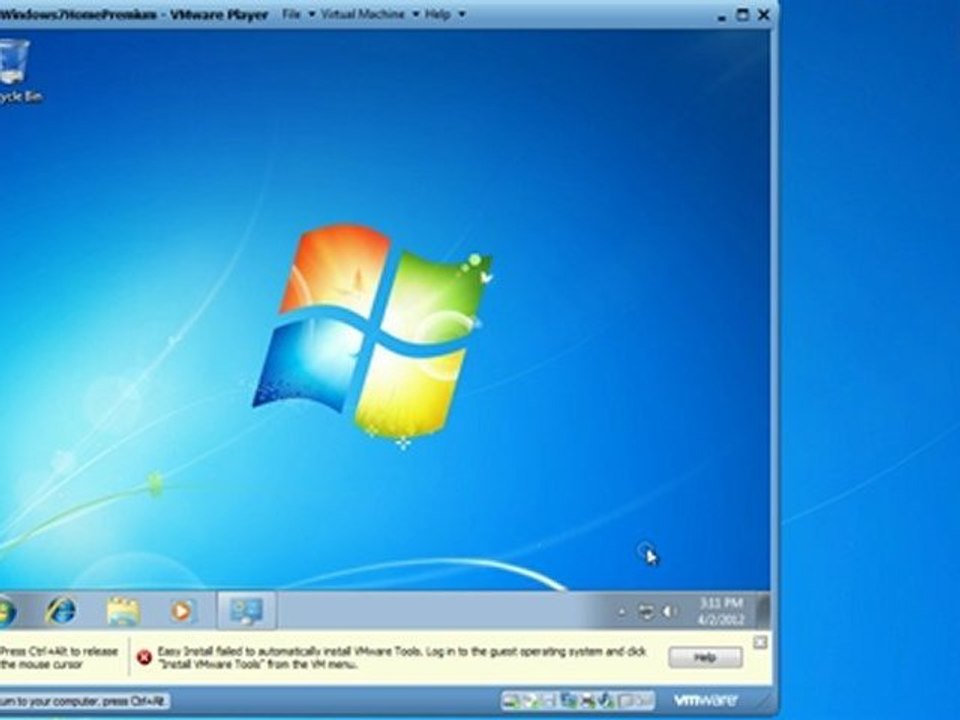Launch Windows Media Player from taskbar
The image size is (960, 720).
(x=182, y=610)
